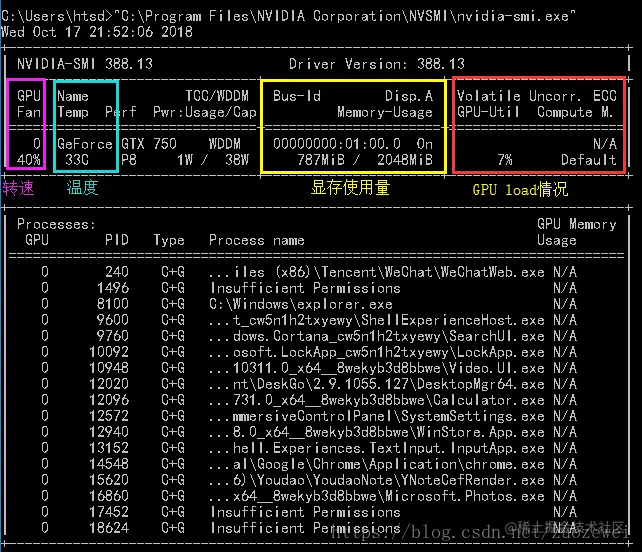Click the Microsoft.Photos.exe process name
This screenshot has width=642, height=552.
(x=377, y=496)
